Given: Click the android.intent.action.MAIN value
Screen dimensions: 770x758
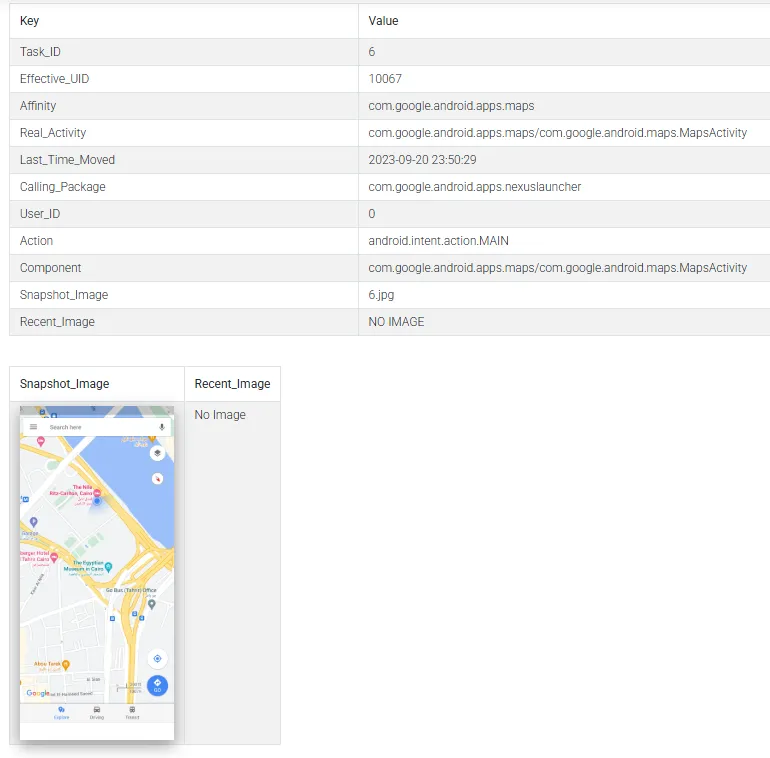Looking at the screenshot, I should [x=439, y=241].
